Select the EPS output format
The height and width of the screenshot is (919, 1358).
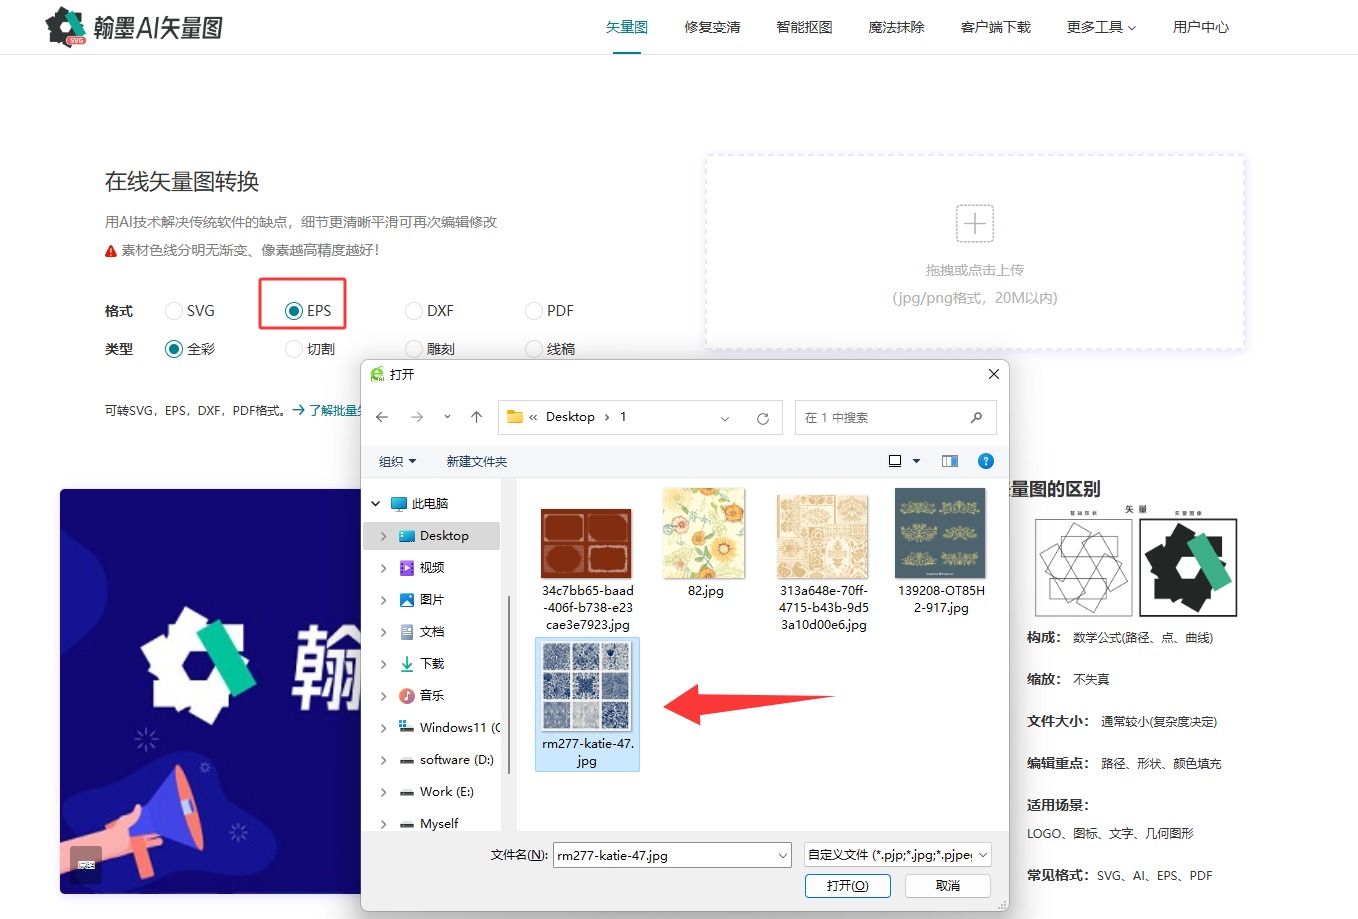[292, 310]
